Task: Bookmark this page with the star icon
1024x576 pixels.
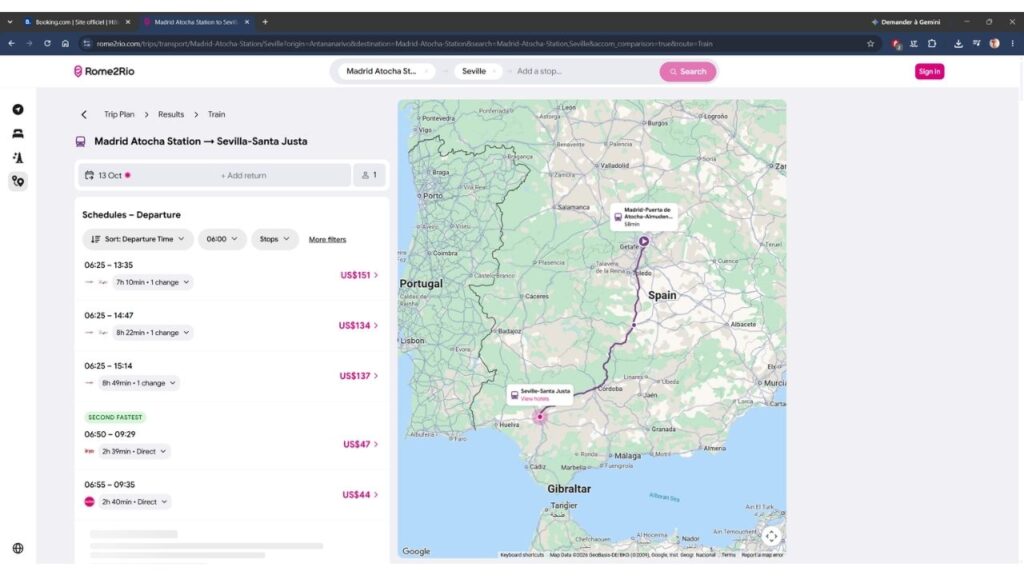Action: click(x=871, y=44)
